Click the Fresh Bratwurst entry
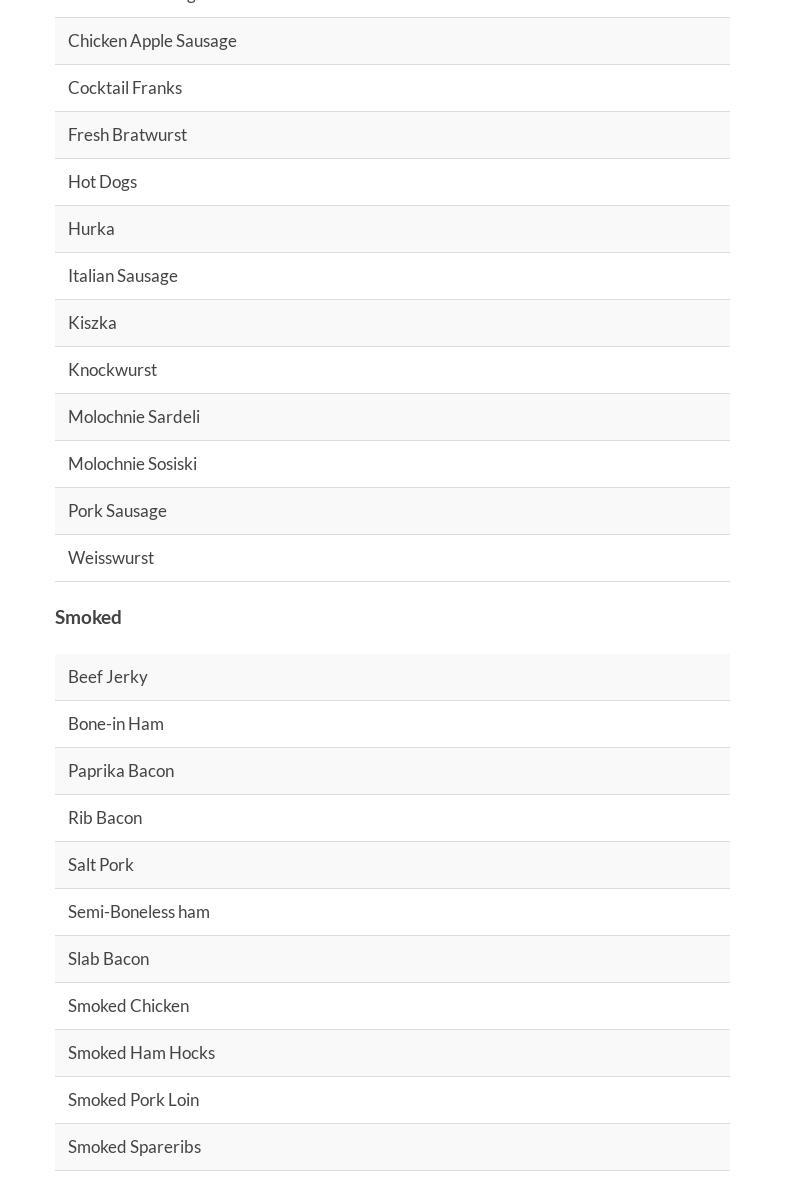The image size is (785, 1182). tap(127, 135)
